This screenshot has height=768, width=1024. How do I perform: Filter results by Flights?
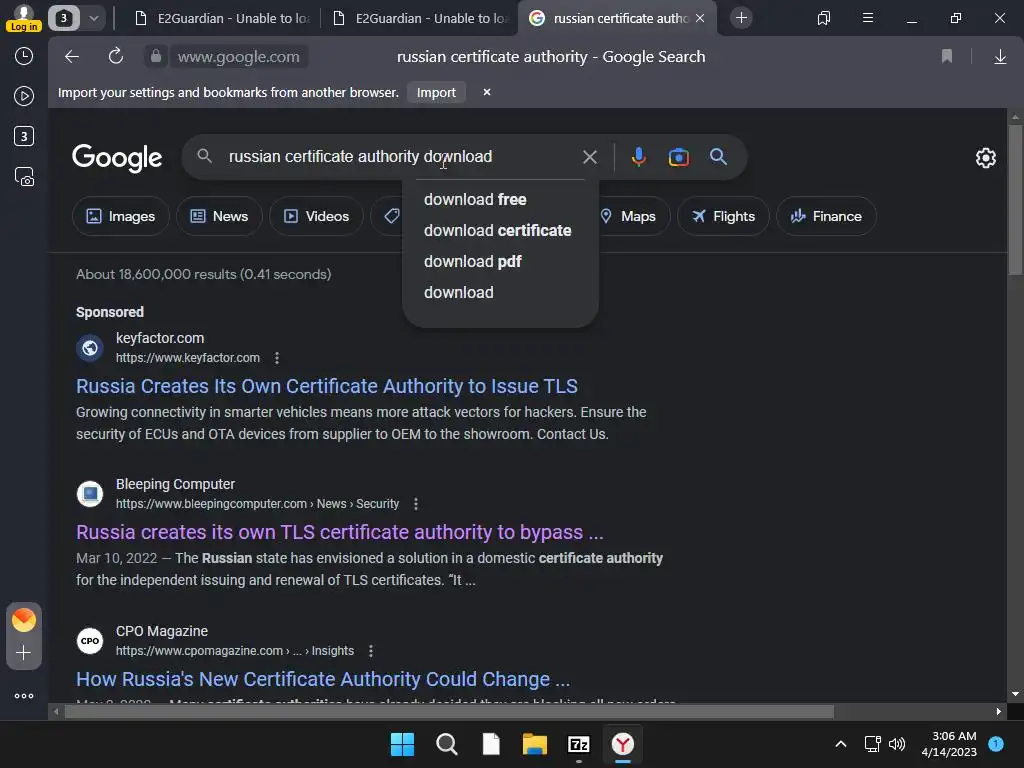click(x=723, y=216)
